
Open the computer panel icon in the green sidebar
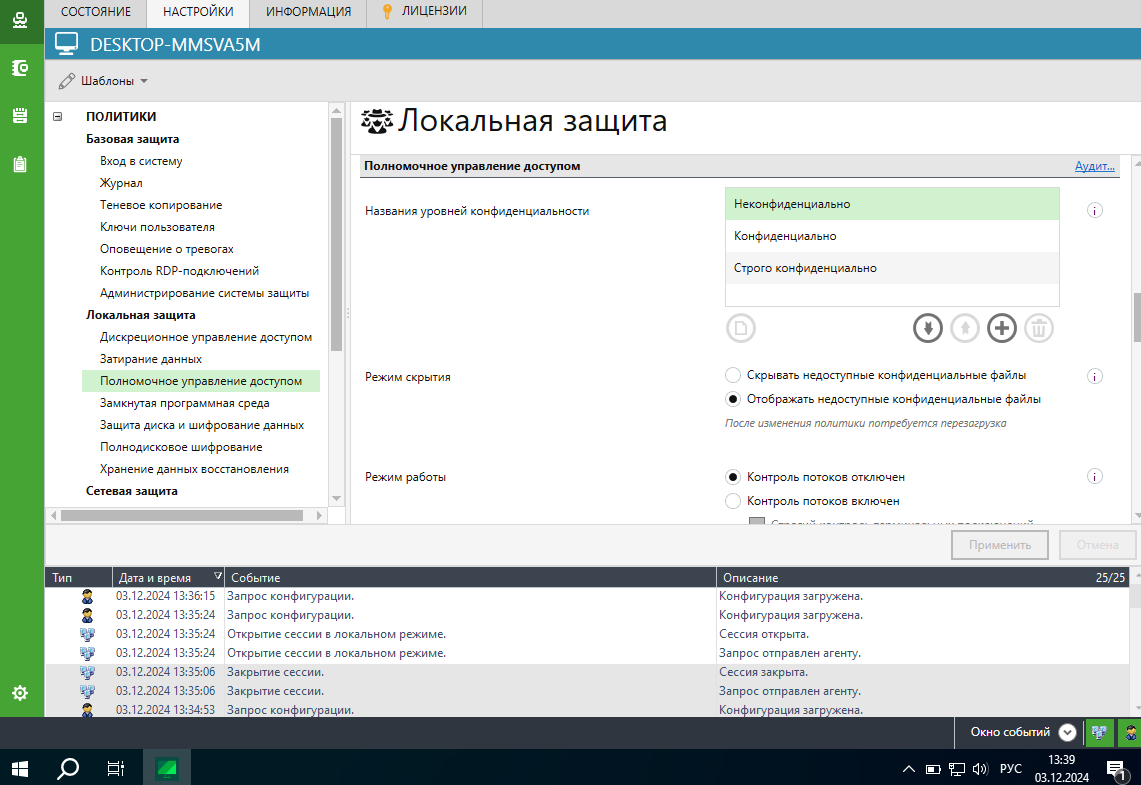tap(20, 20)
